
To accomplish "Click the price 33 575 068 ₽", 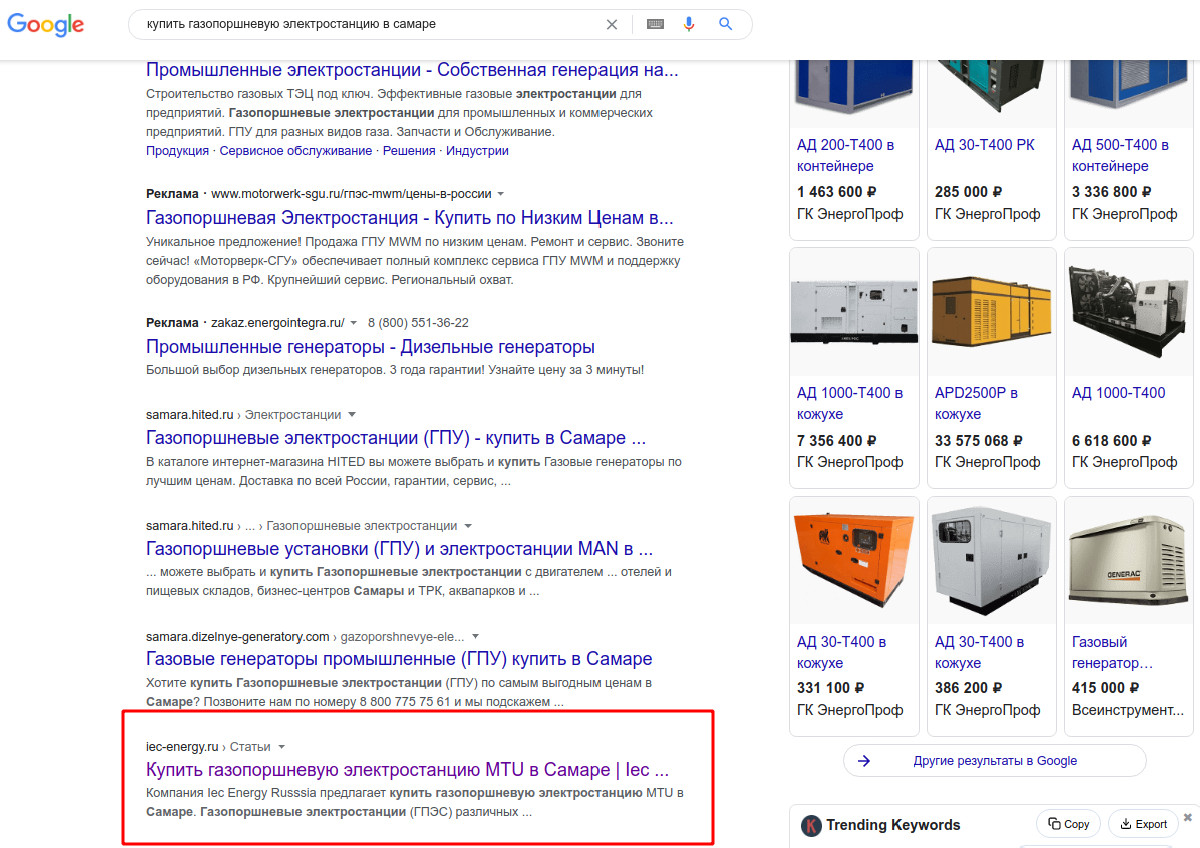I will point(979,441).
